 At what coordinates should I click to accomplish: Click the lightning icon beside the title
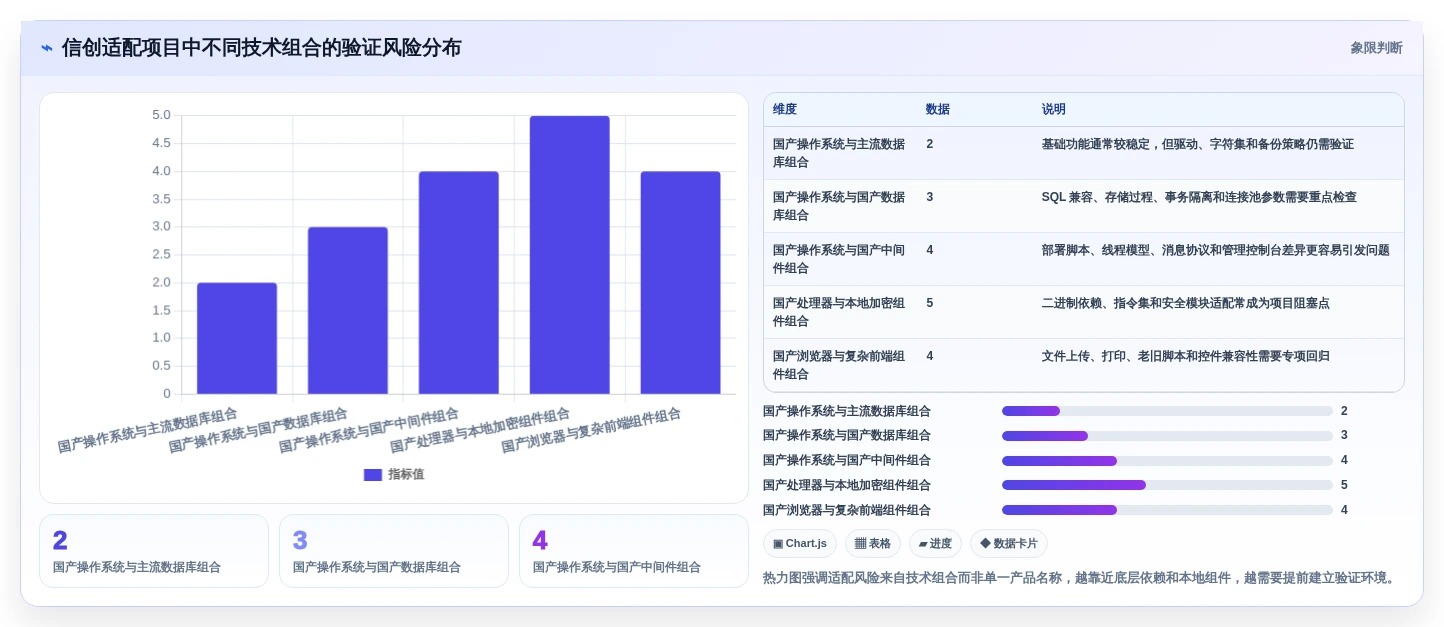(47, 48)
